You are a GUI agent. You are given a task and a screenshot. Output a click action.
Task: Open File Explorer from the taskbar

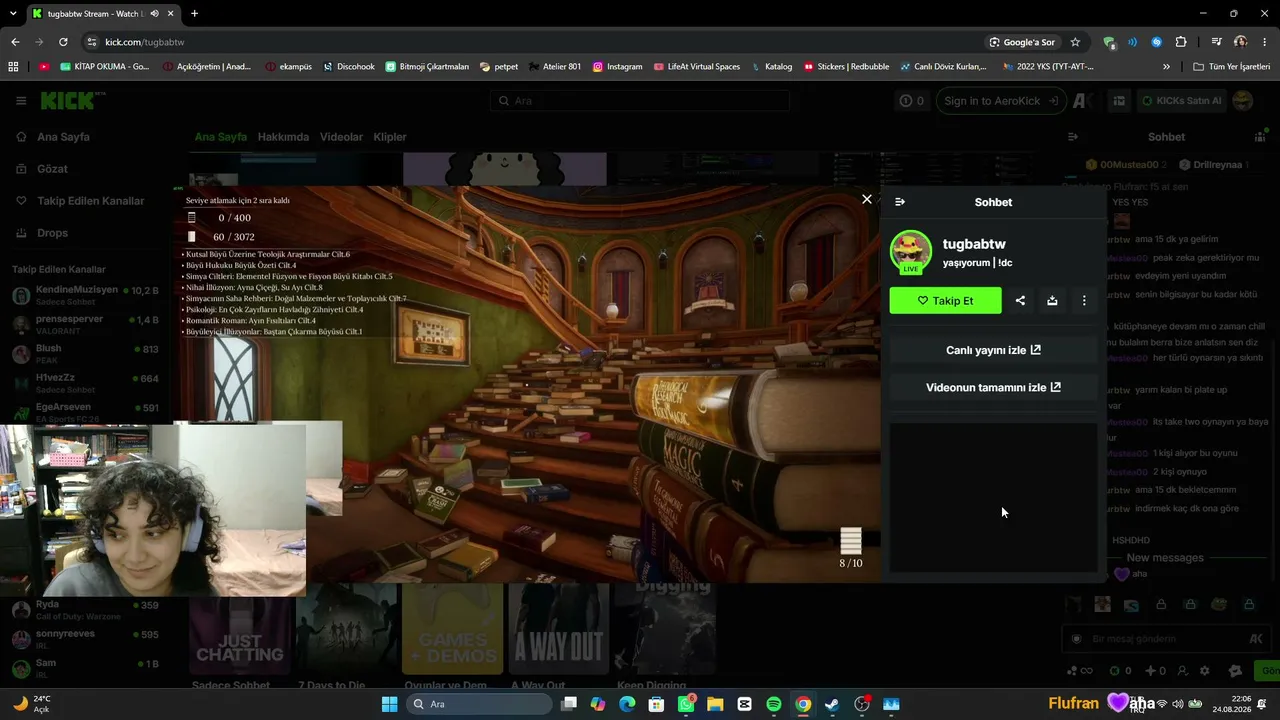click(x=715, y=704)
